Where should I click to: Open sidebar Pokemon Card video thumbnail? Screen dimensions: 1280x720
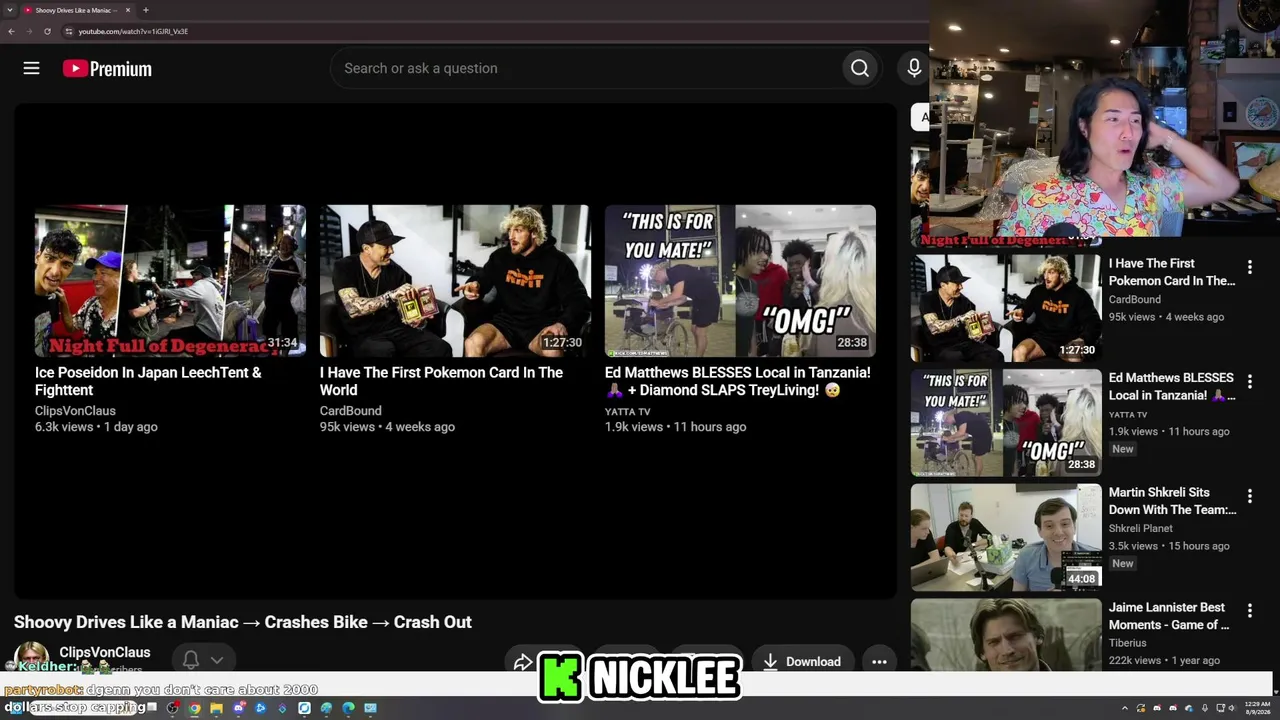pyautogui.click(x=1005, y=308)
